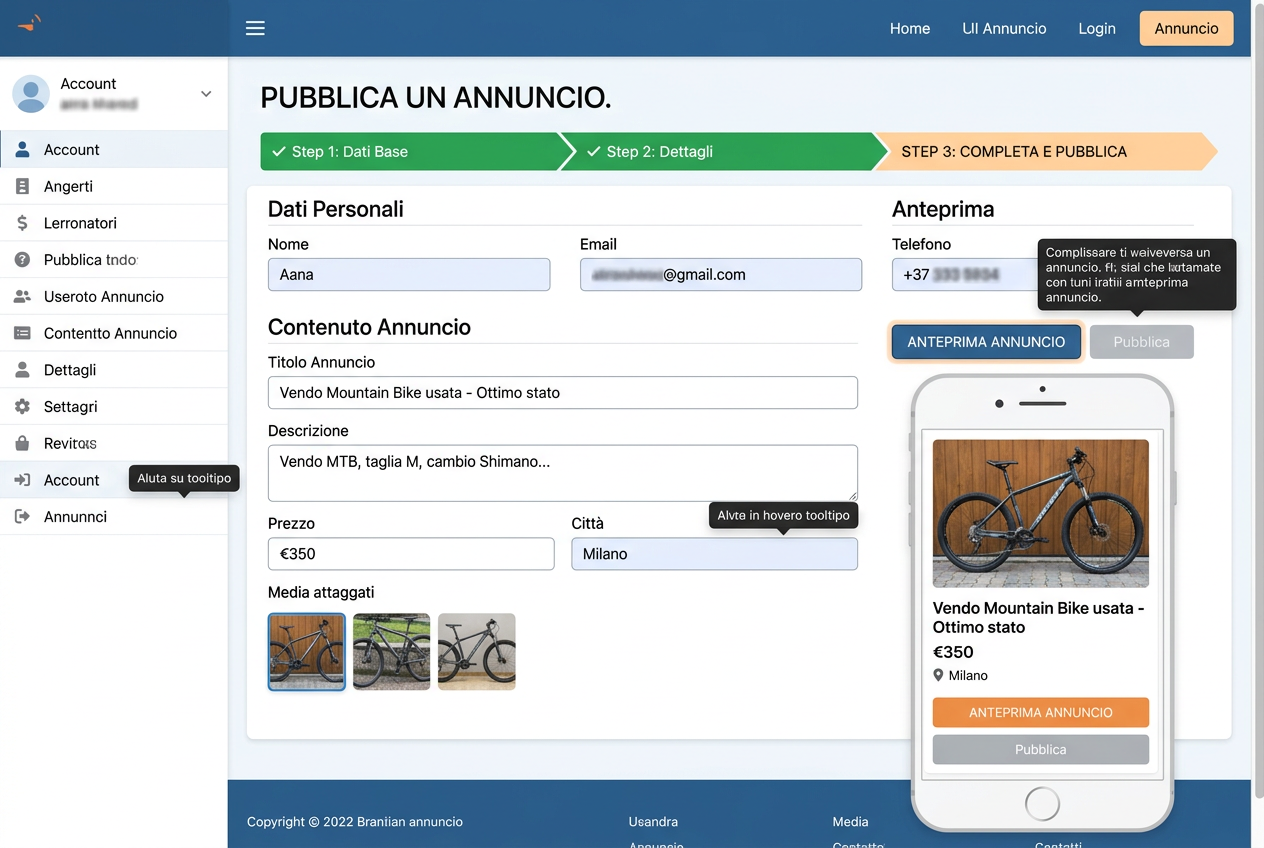Click the 'Aluta su tooitipo' tooltip
This screenshot has height=848, width=1264.
[184, 478]
